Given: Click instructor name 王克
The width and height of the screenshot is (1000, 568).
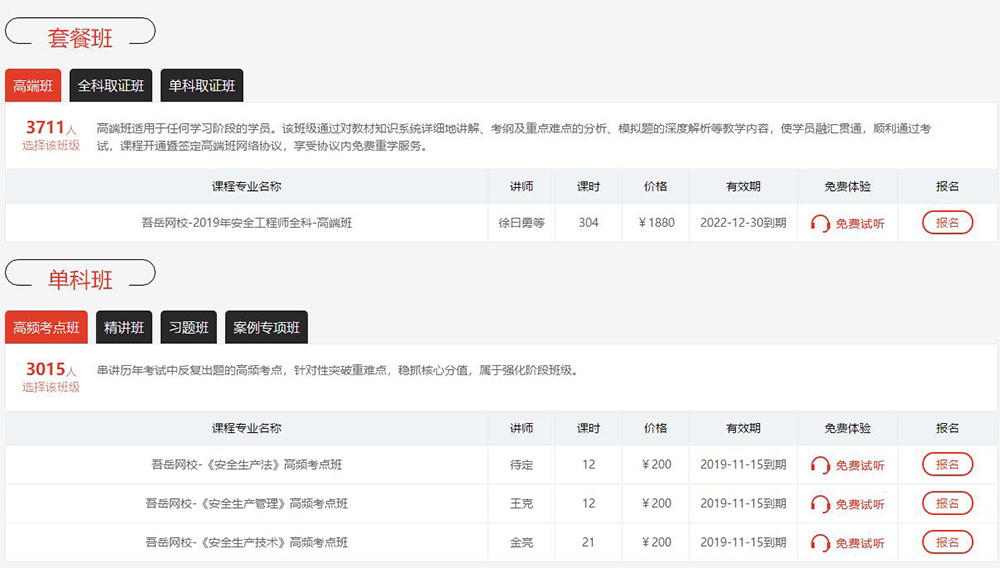Looking at the screenshot, I should [x=522, y=503].
